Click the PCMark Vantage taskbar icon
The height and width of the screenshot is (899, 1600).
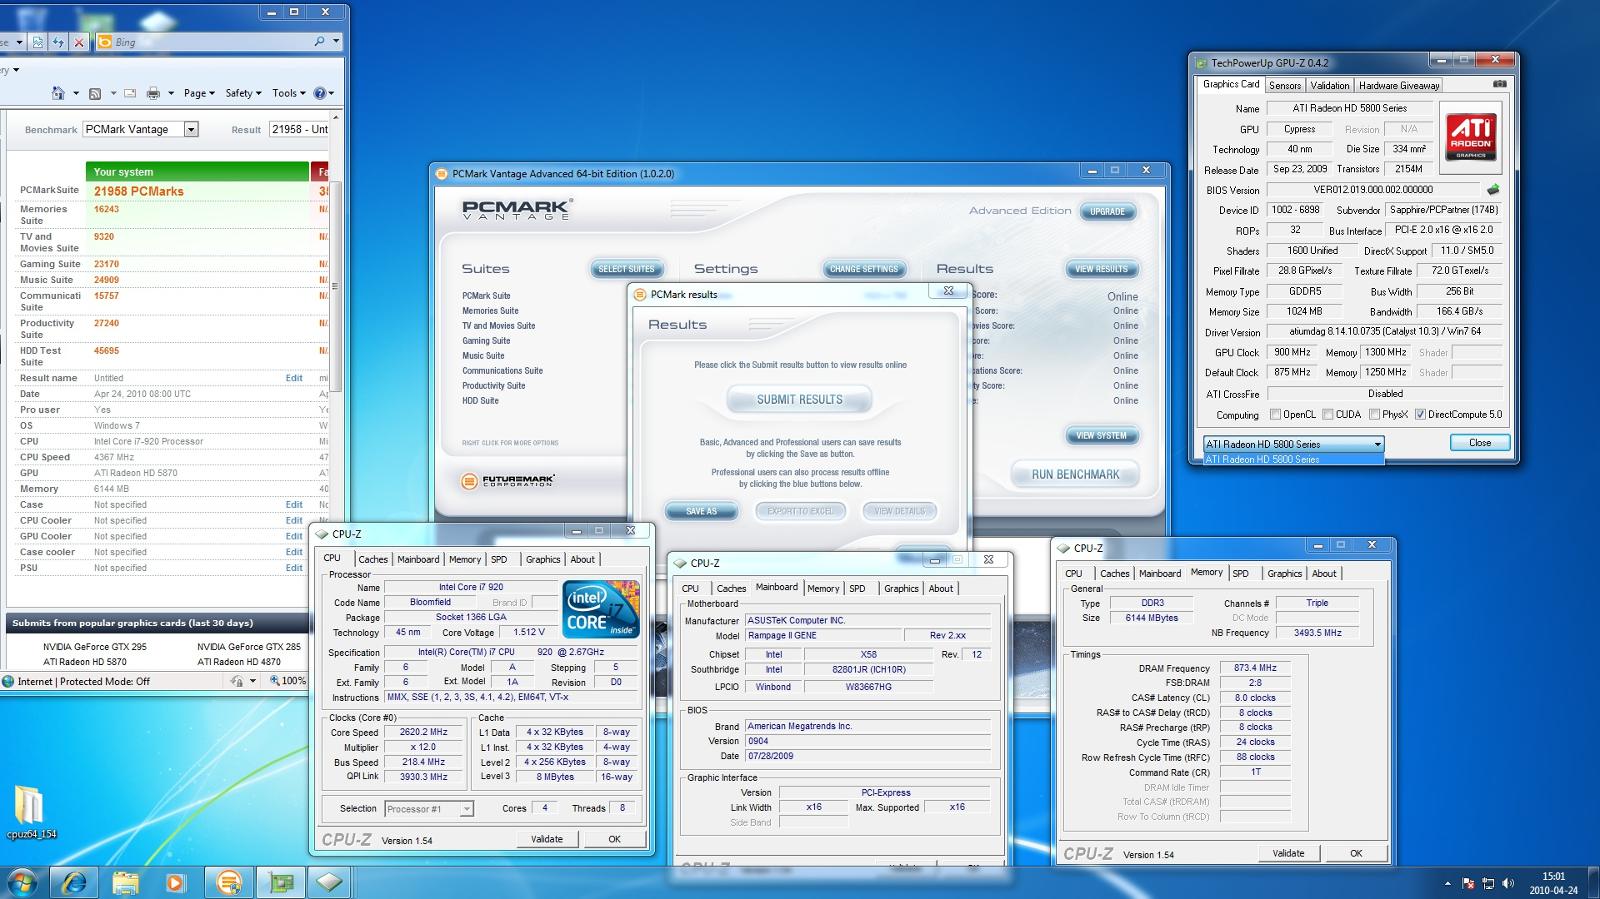tap(229, 882)
